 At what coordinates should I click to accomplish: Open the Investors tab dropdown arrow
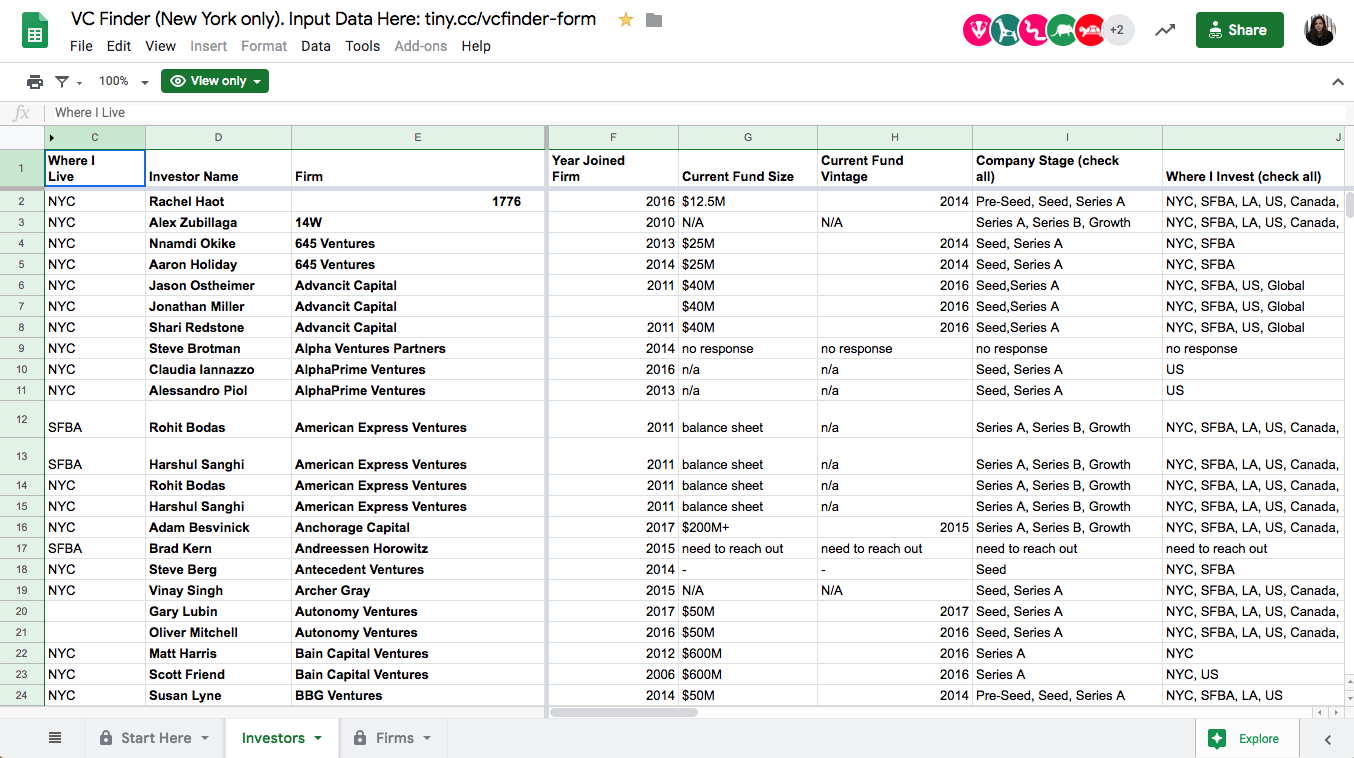click(x=318, y=738)
